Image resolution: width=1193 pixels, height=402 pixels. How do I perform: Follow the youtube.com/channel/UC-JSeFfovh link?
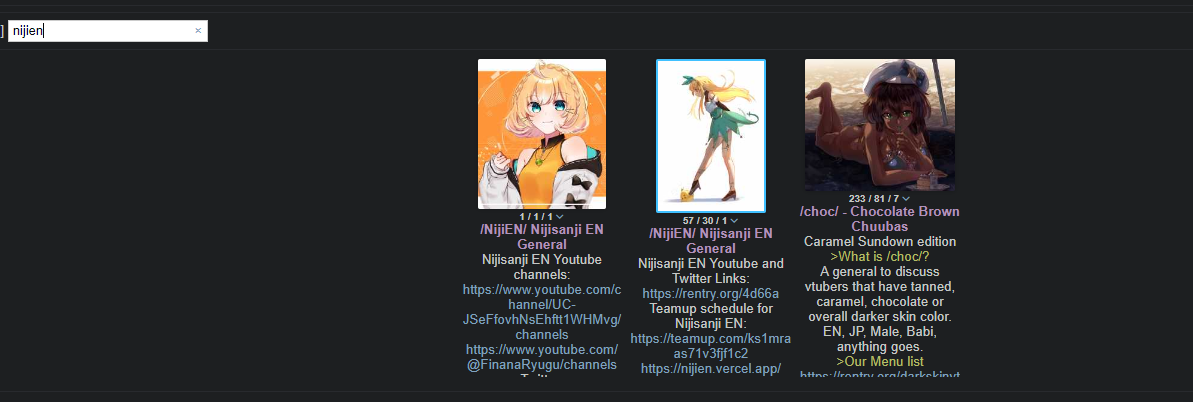click(542, 312)
